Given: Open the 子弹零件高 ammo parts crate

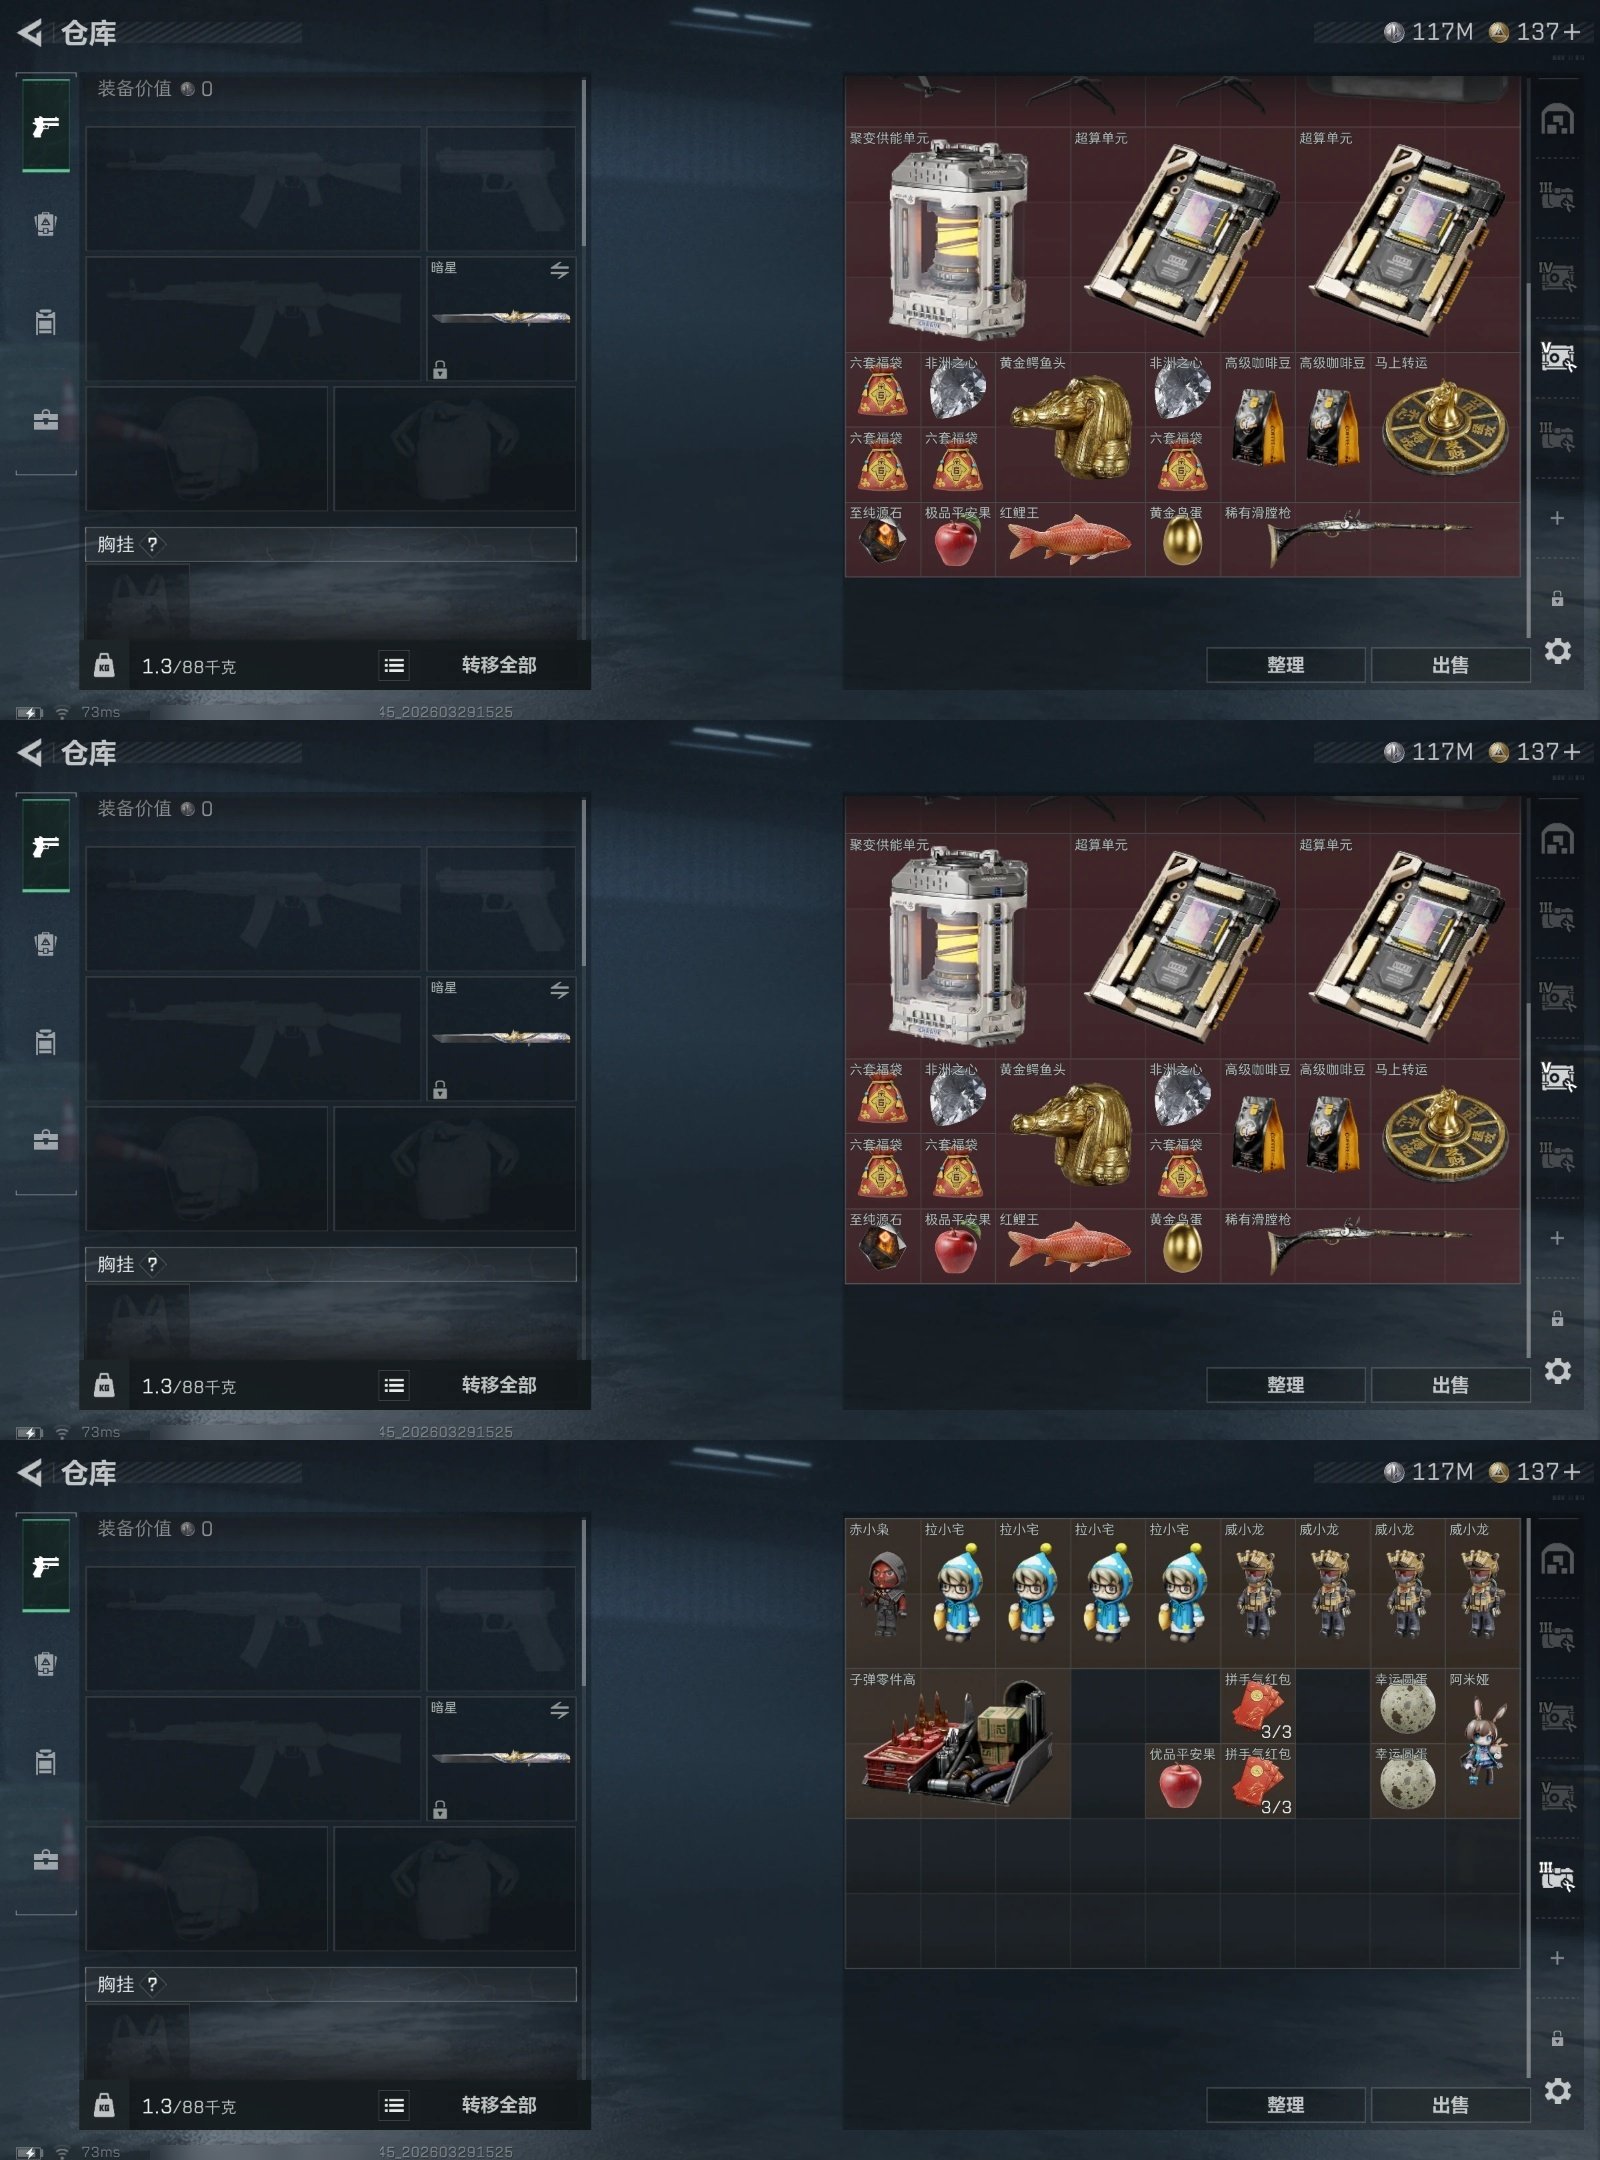Looking at the screenshot, I should tap(958, 1742).
